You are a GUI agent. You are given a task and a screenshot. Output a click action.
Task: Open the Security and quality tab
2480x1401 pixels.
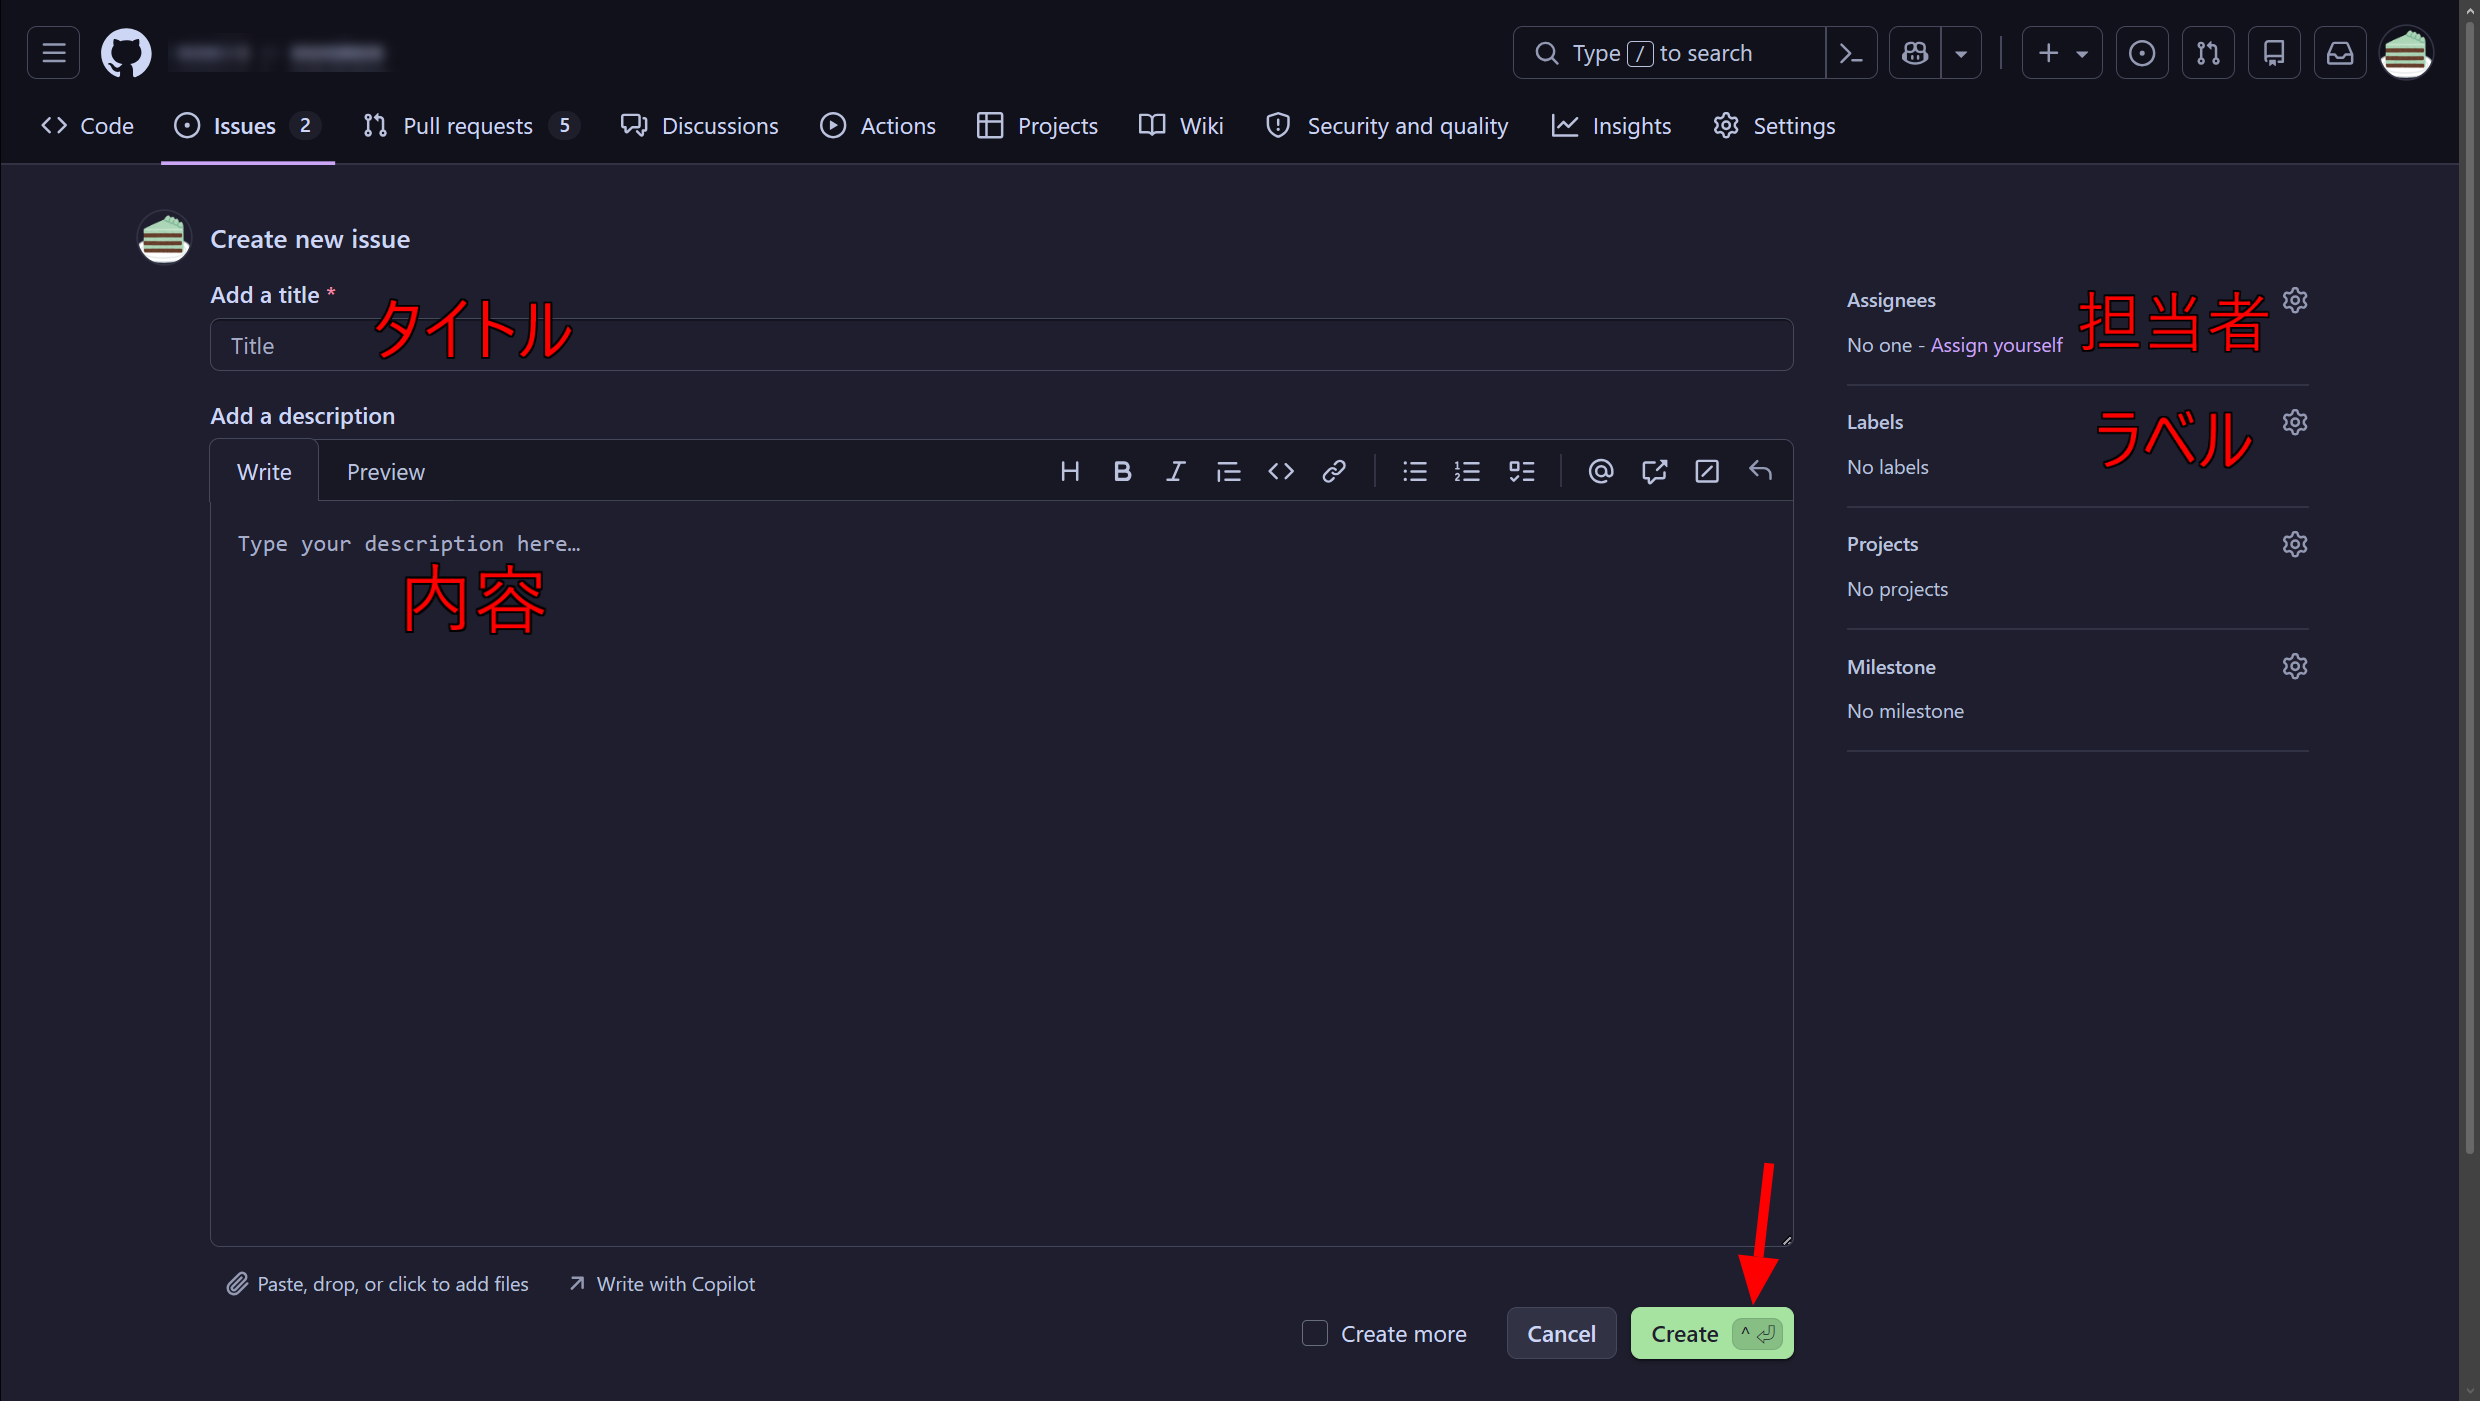tap(1387, 126)
